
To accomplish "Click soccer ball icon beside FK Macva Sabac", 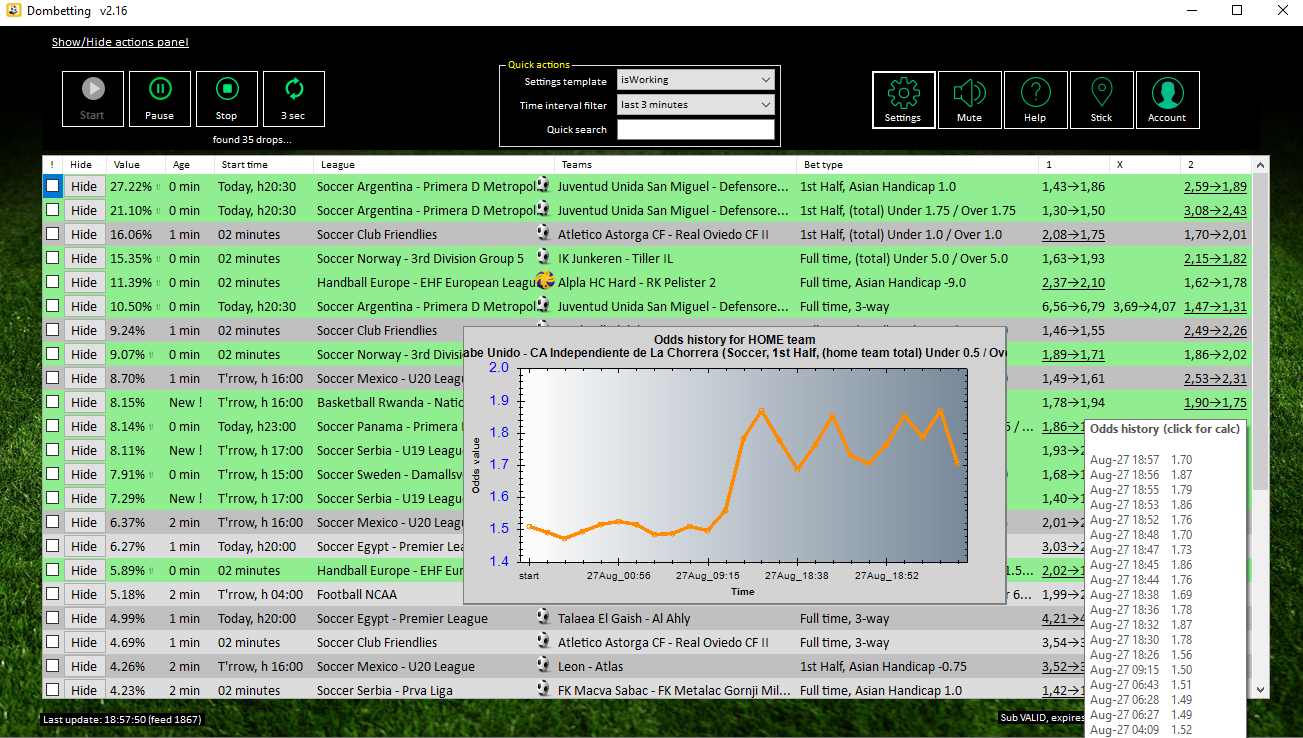I will [x=543, y=689].
